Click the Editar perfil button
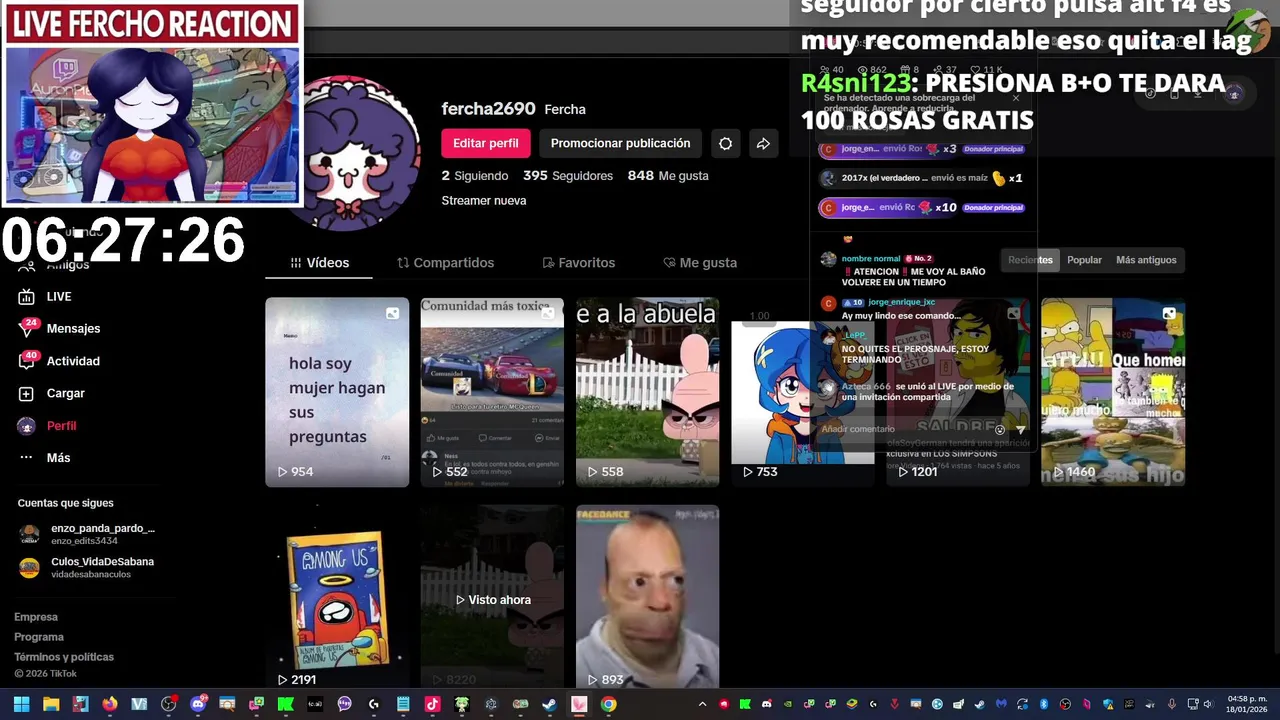The height and width of the screenshot is (720, 1280). click(485, 143)
